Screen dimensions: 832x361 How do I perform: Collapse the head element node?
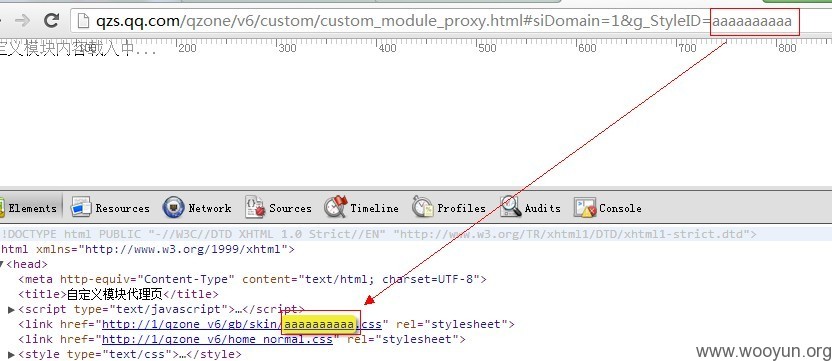pyautogui.click(x=2, y=264)
